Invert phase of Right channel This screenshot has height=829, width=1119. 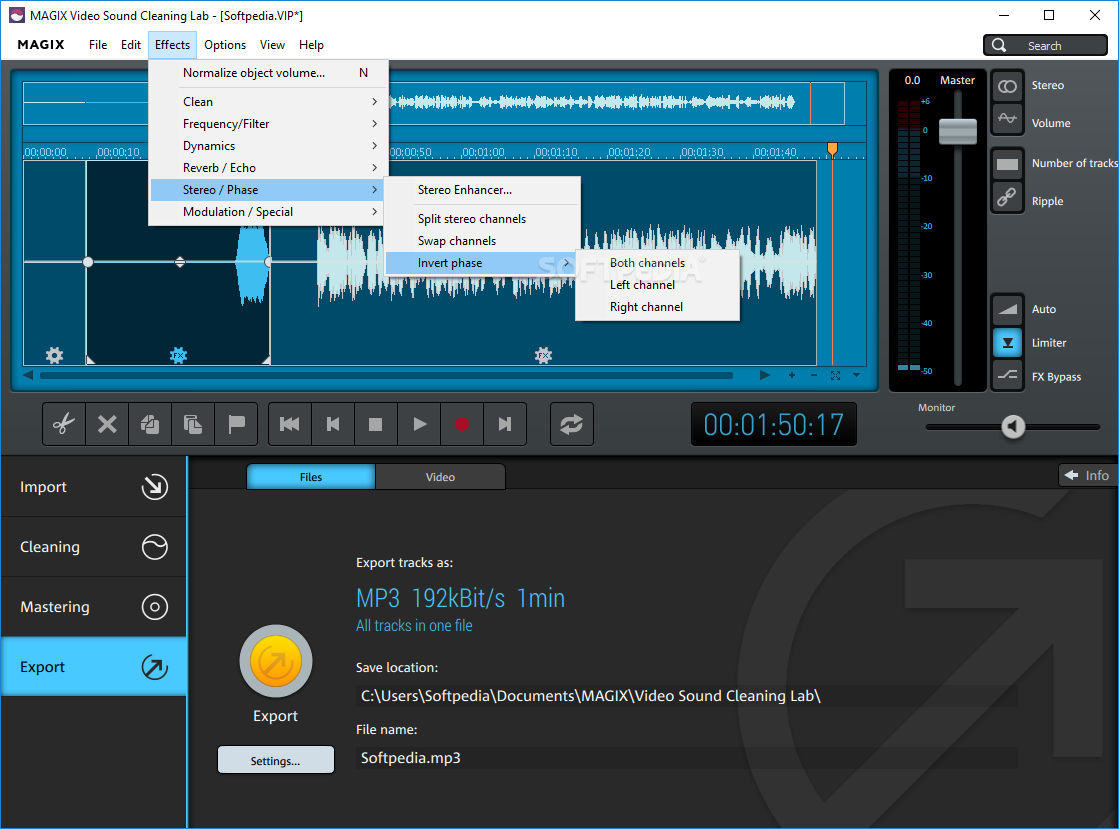(x=657, y=307)
